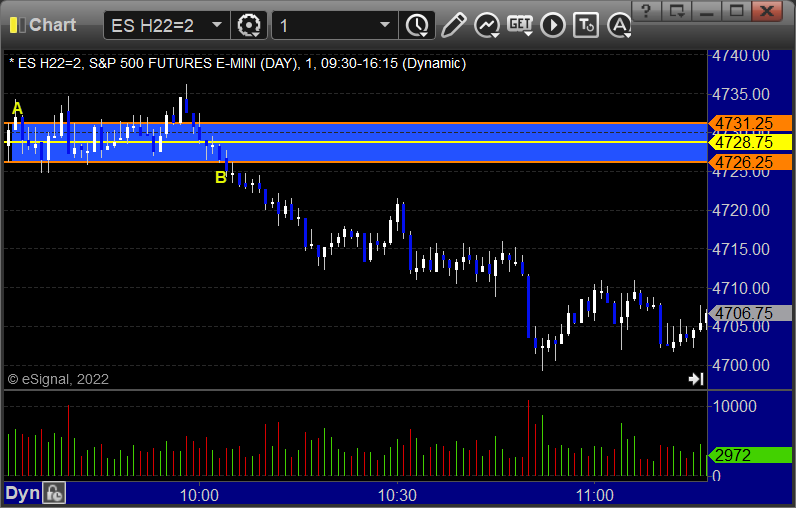Image resolution: width=796 pixels, height=508 pixels.
Task: Open the clock time template icon
Action: point(417,25)
